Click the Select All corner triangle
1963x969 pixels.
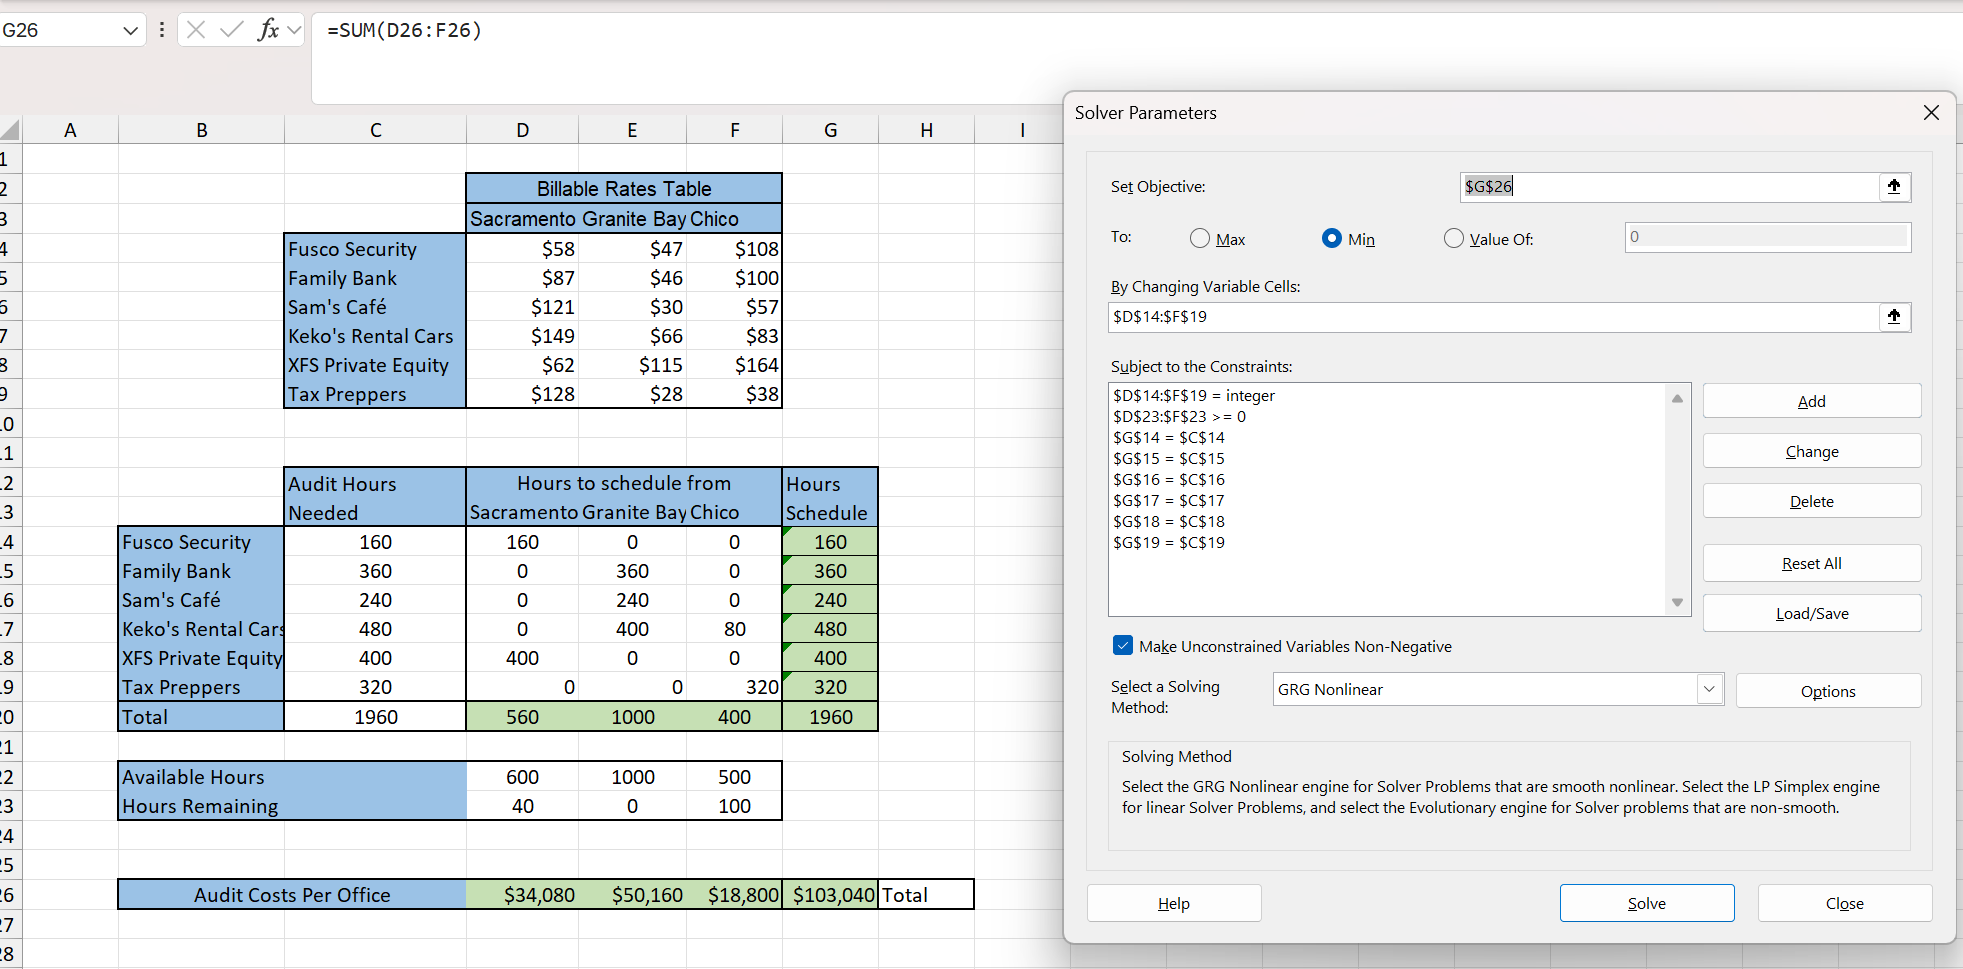click(11, 130)
